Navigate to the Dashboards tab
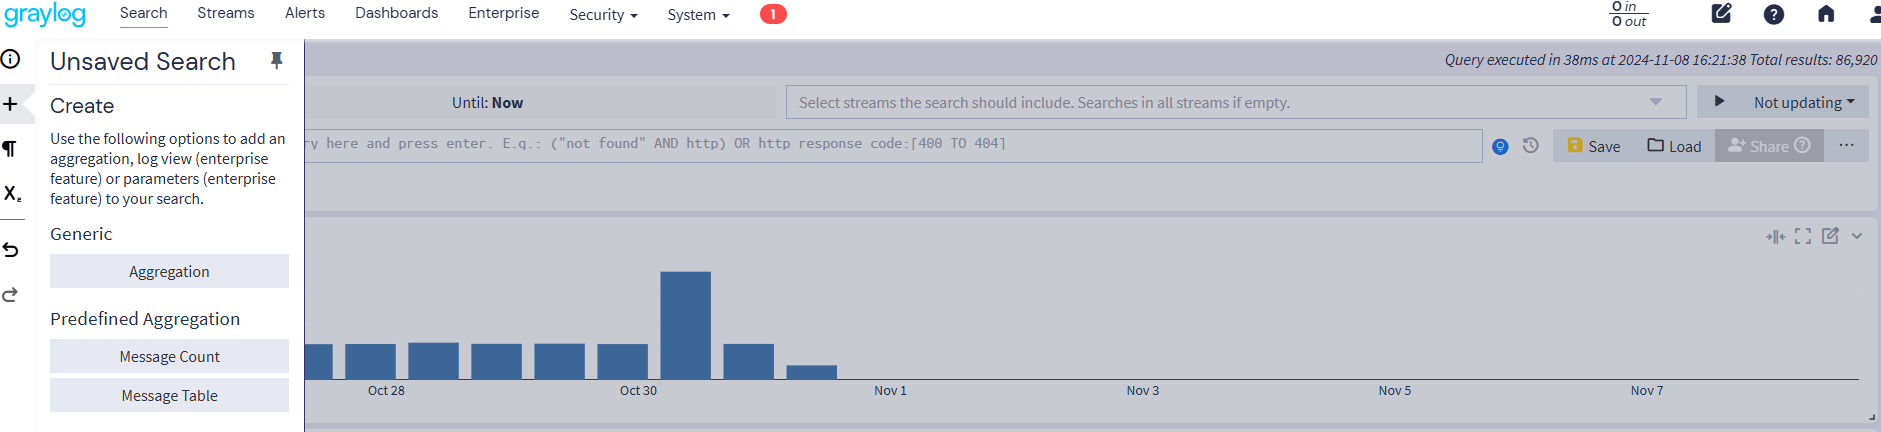 coord(396,13)
